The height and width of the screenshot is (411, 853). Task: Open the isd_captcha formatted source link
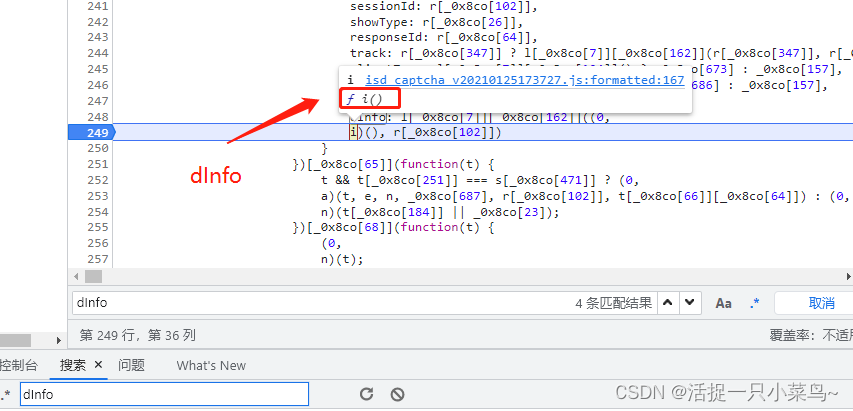tap(524, 80)
